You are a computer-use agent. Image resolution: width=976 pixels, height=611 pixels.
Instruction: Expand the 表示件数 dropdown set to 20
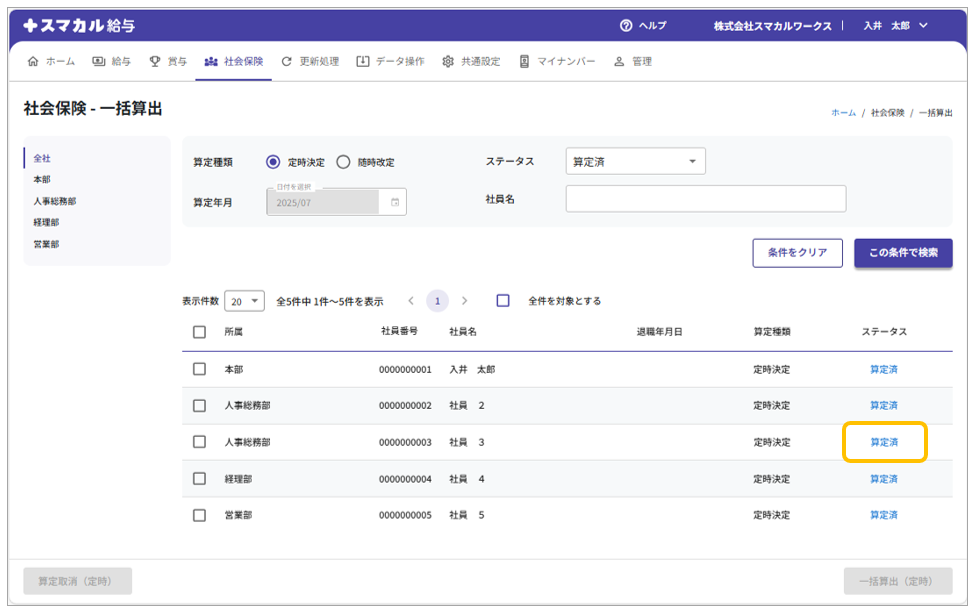[244, 301]
